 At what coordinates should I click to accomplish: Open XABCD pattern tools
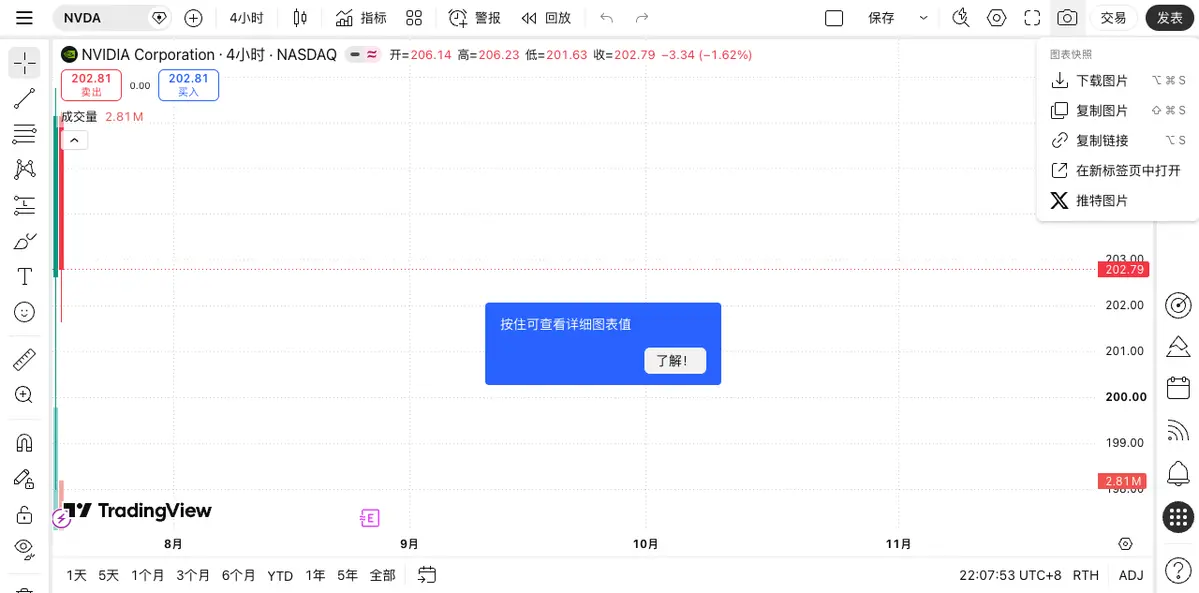pyautogui.click(x=24, y=169)
